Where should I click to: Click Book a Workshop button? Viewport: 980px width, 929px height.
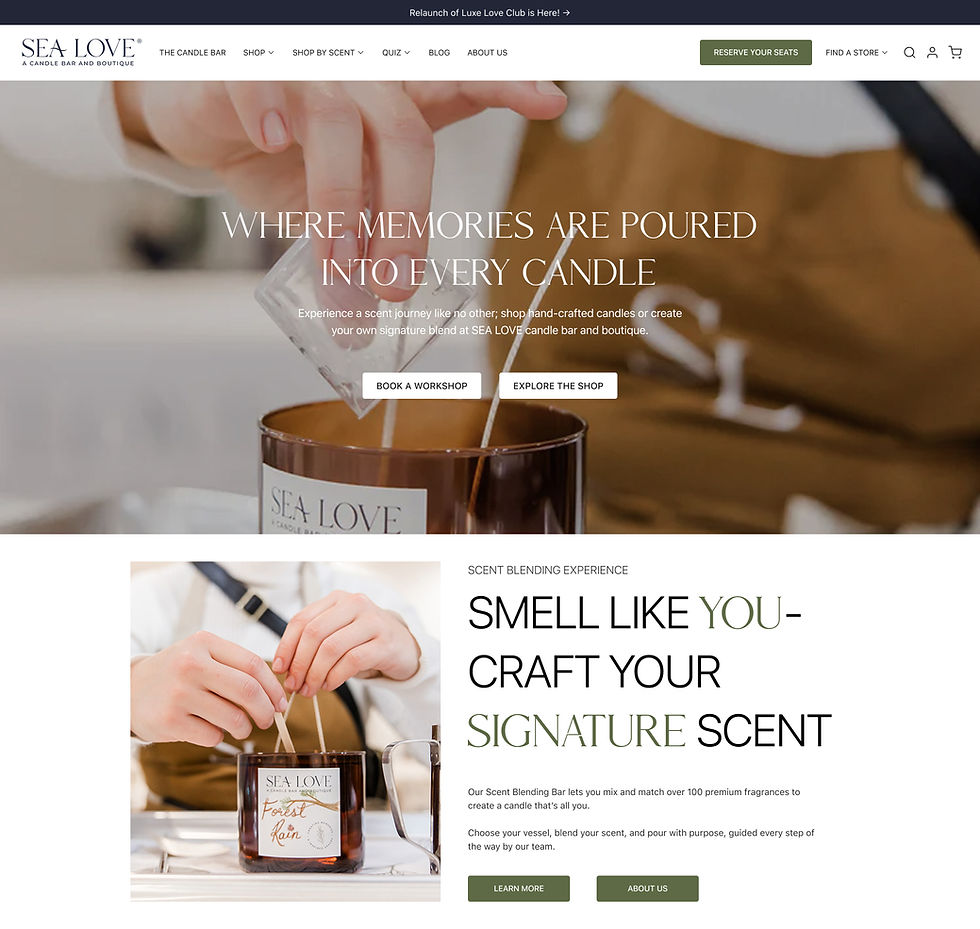click(422, 386)
